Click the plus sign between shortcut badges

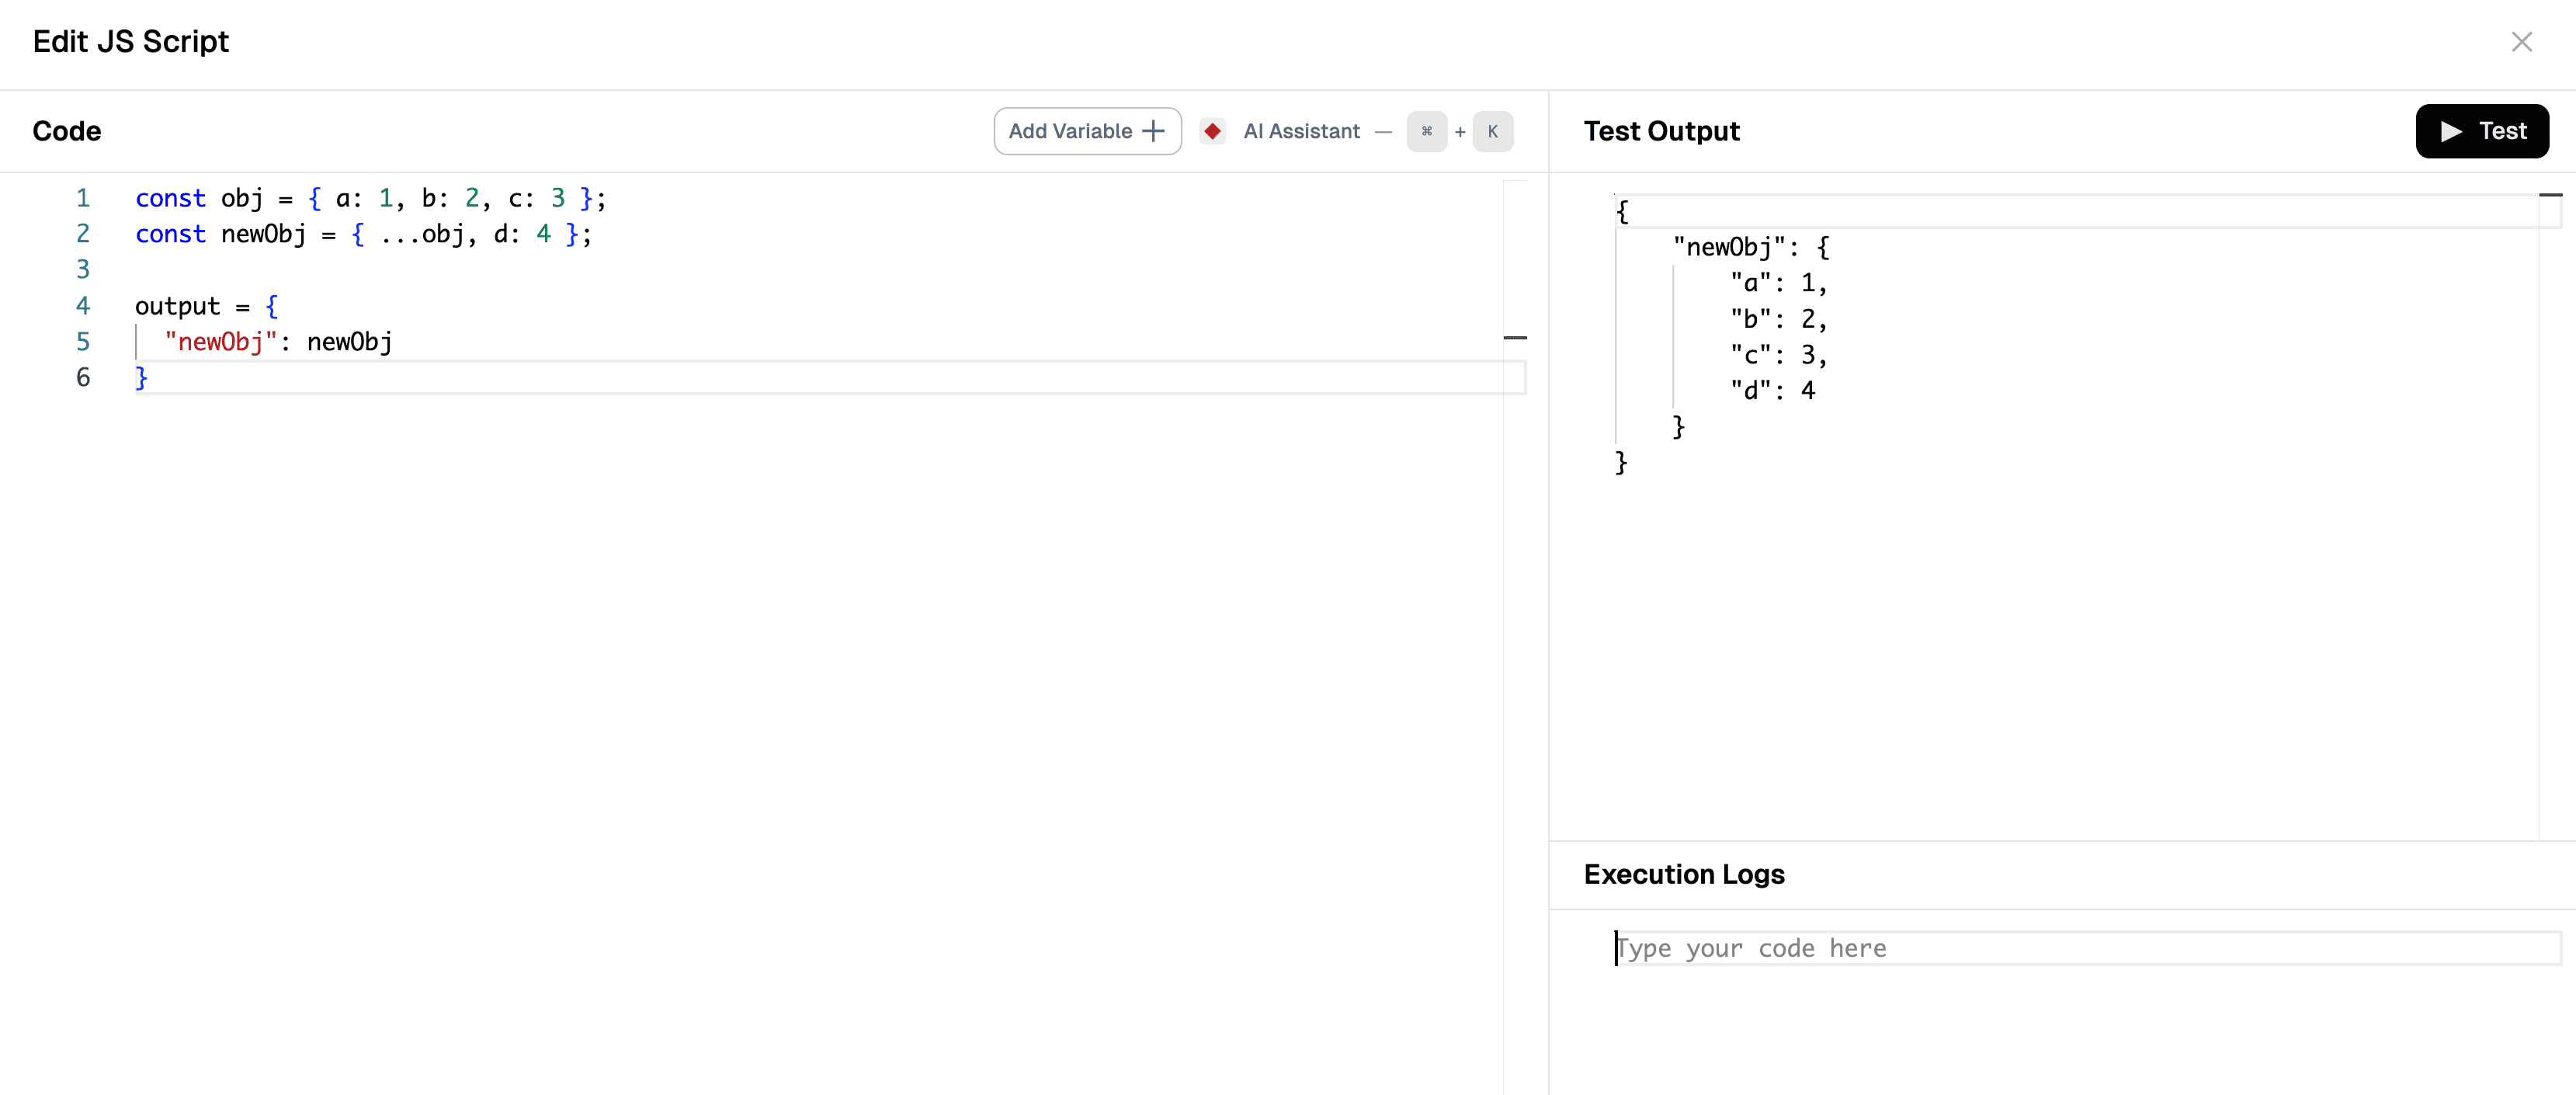[1460, 131]
